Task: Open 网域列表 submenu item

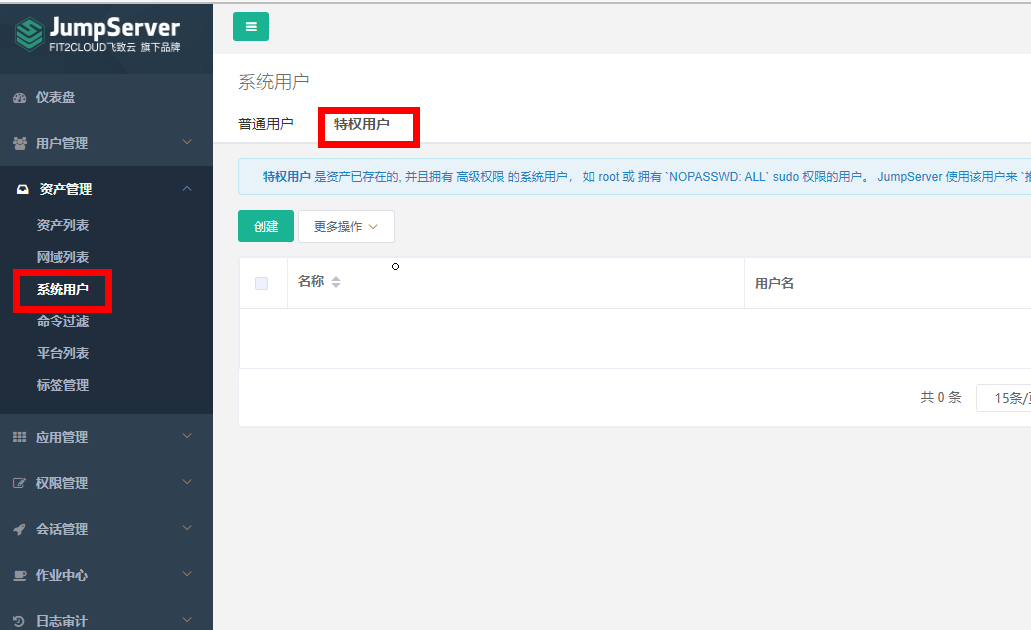Action: (x=62, y=257)
